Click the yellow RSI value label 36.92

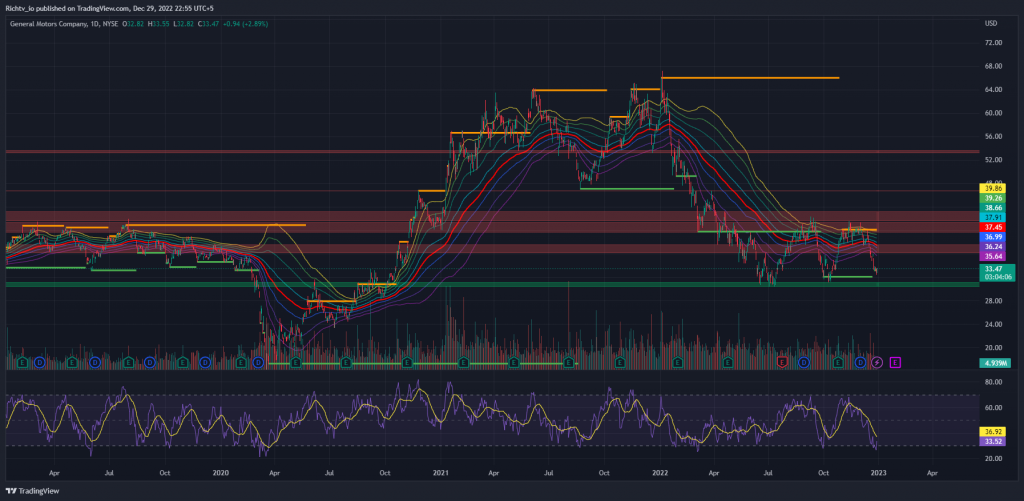(x=994, y=432)
